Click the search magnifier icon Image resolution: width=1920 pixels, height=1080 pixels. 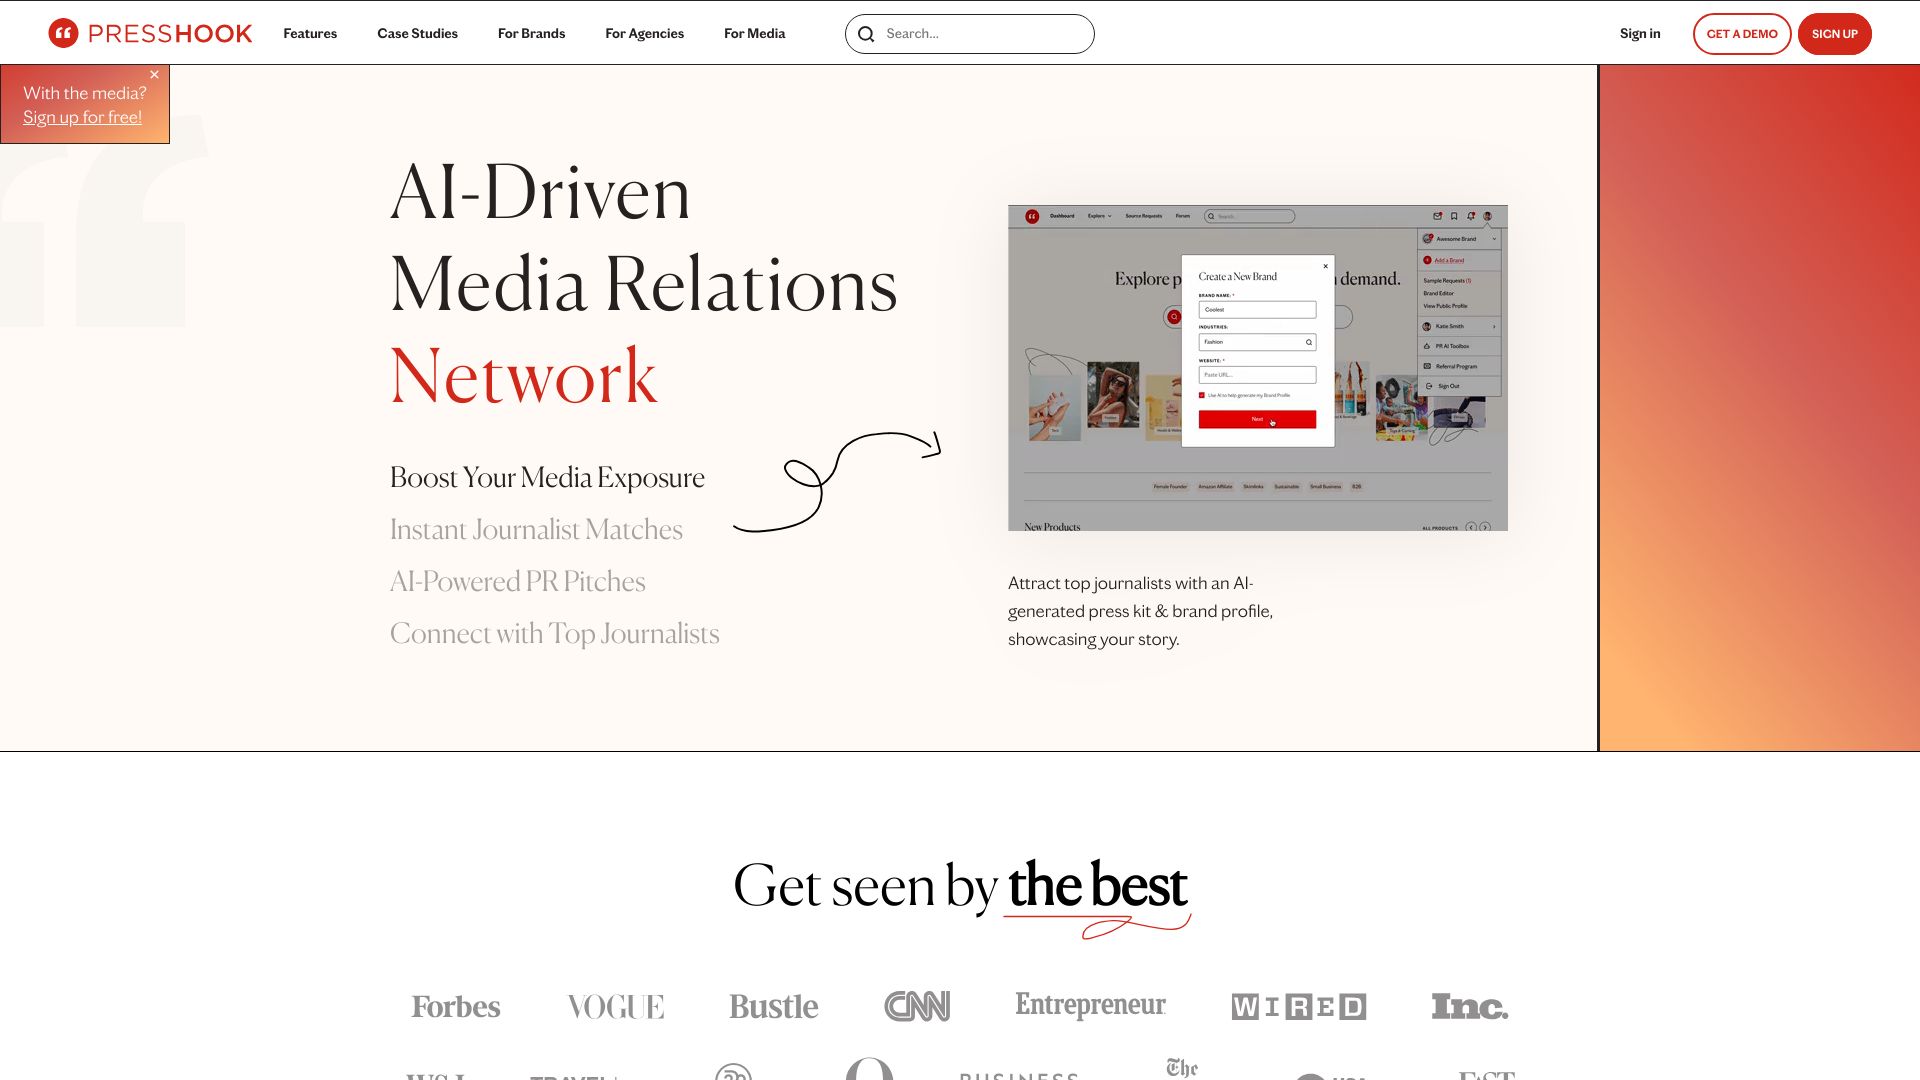click(x=866, y=33)
